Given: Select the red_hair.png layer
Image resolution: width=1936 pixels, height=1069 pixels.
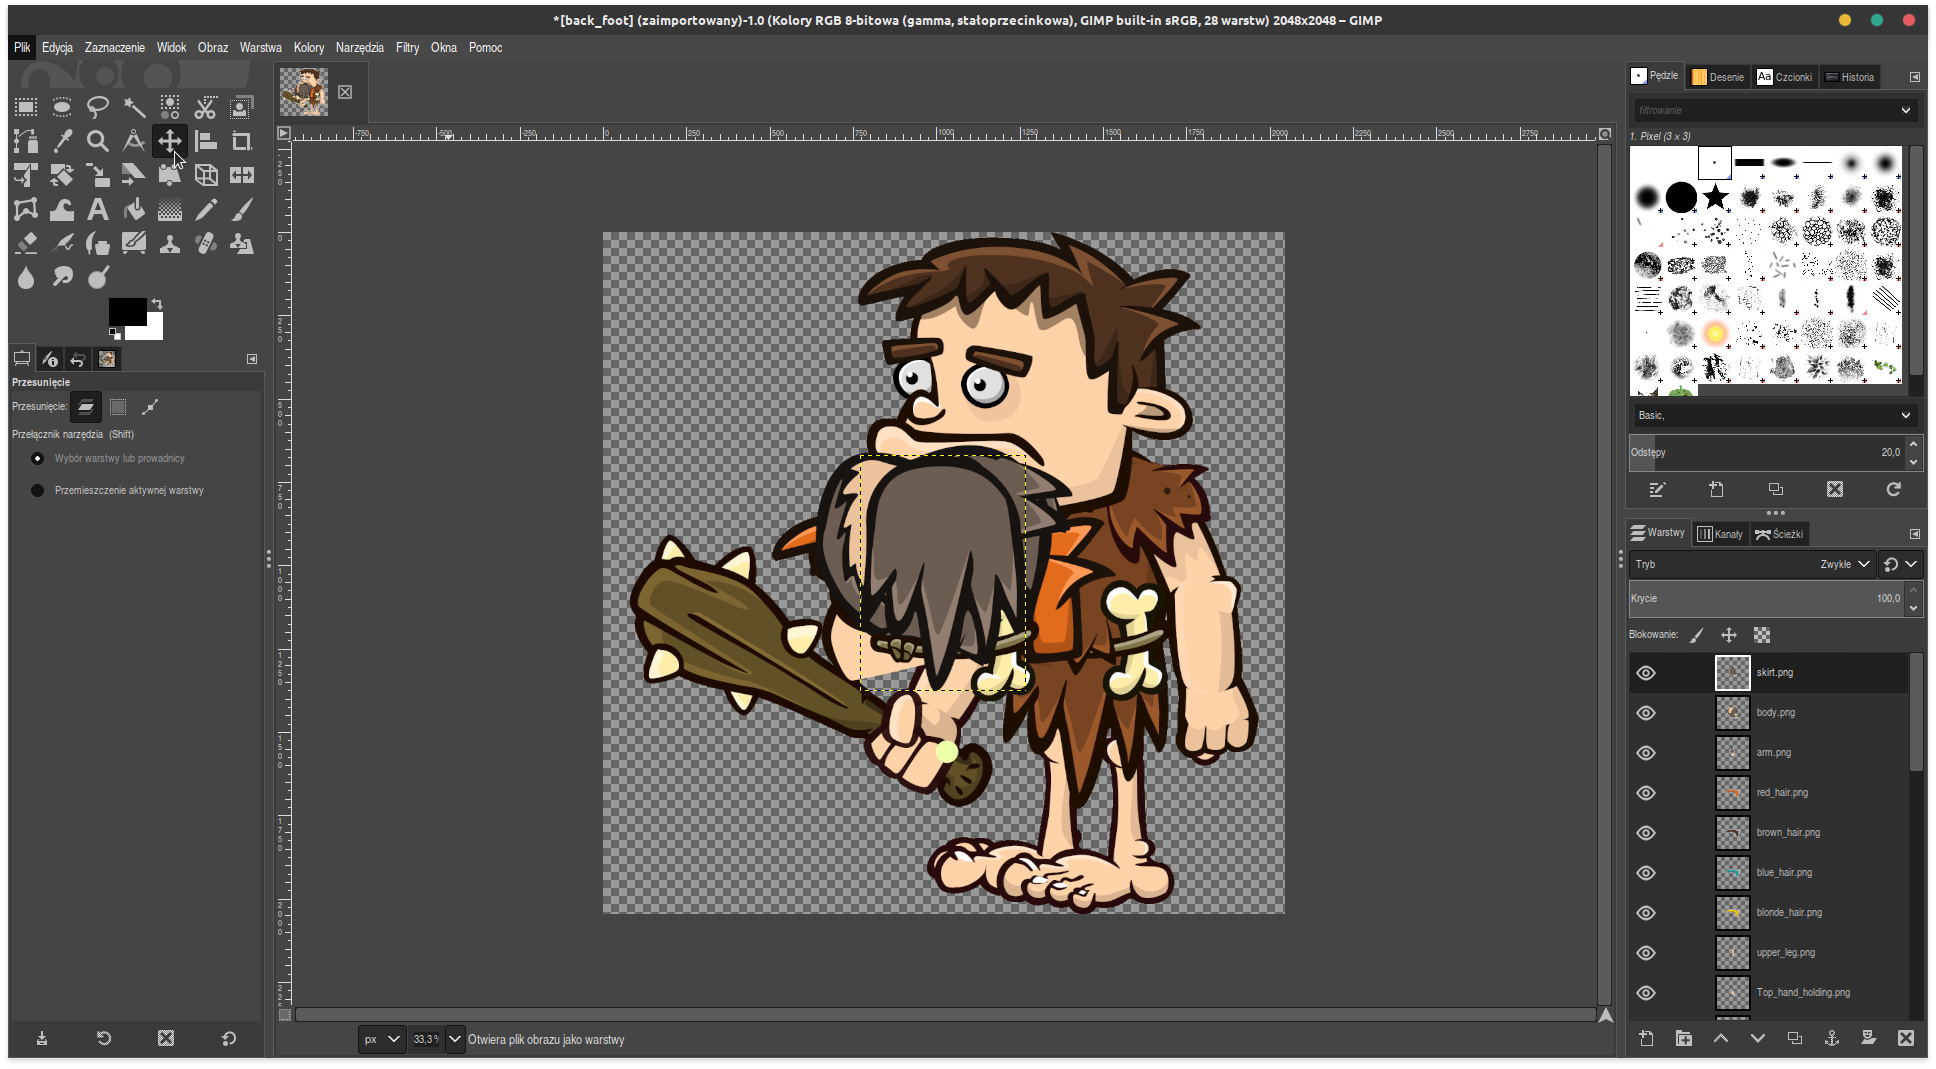Looking at the screenshot, I should pos(1782,793).
